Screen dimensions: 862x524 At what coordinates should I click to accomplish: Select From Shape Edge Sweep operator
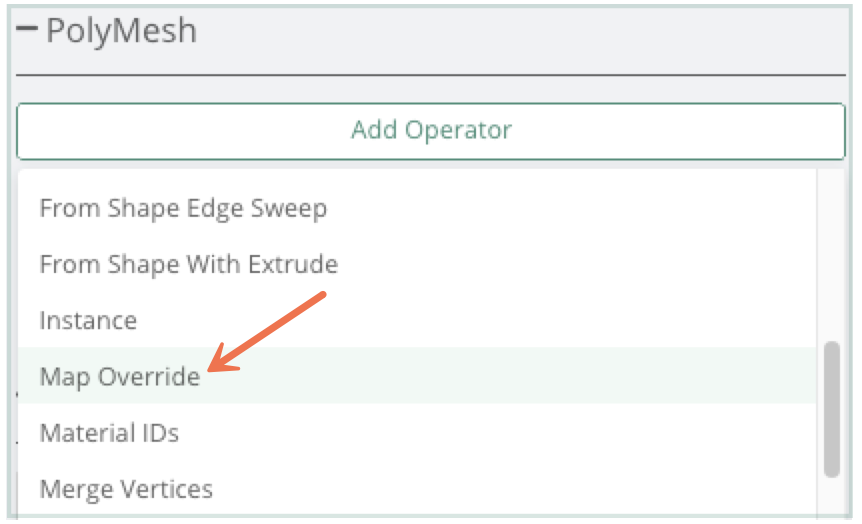pos(183,209)
